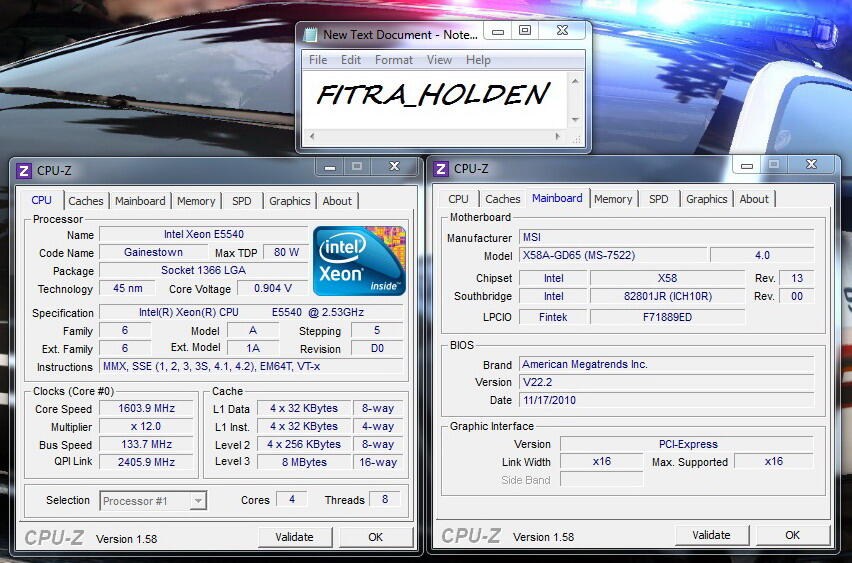Click the American Megatrends Inc. BIOS brand

(667, 364)
